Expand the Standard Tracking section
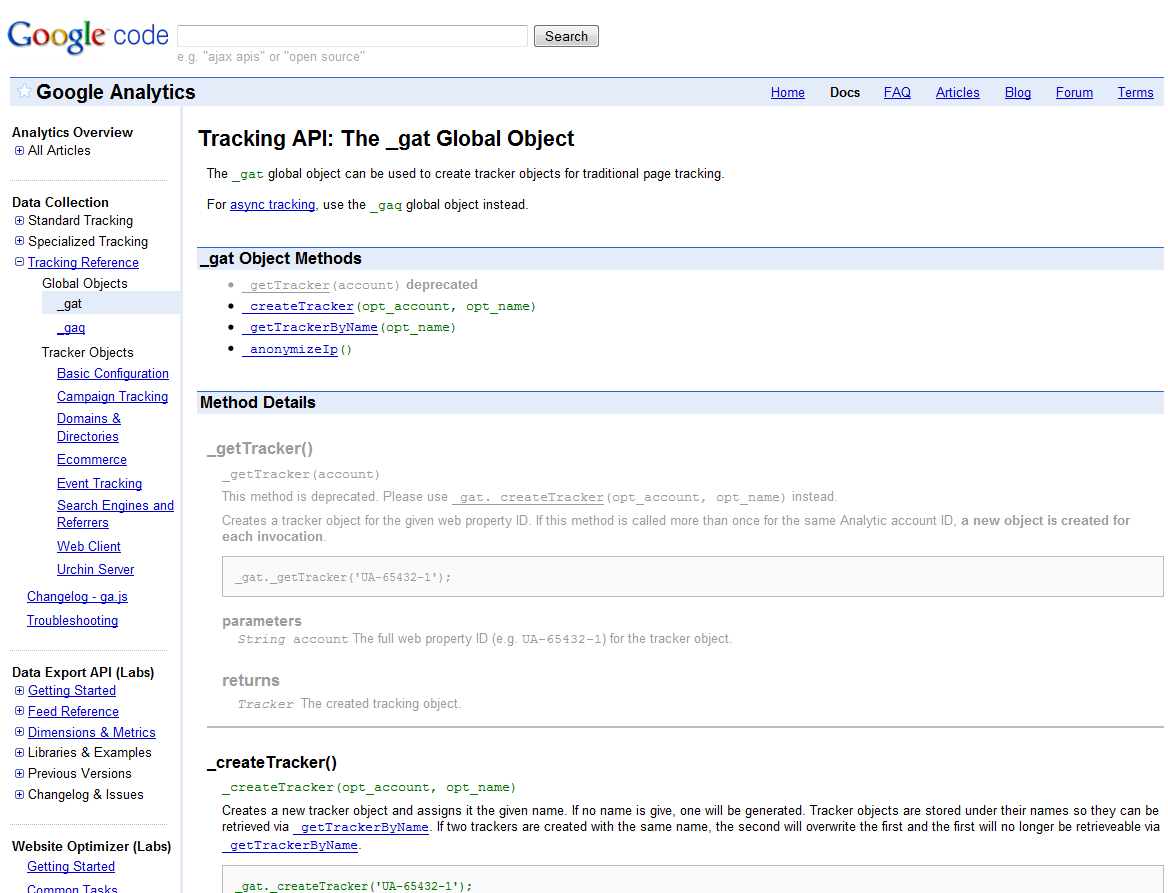 click(18, 220)
